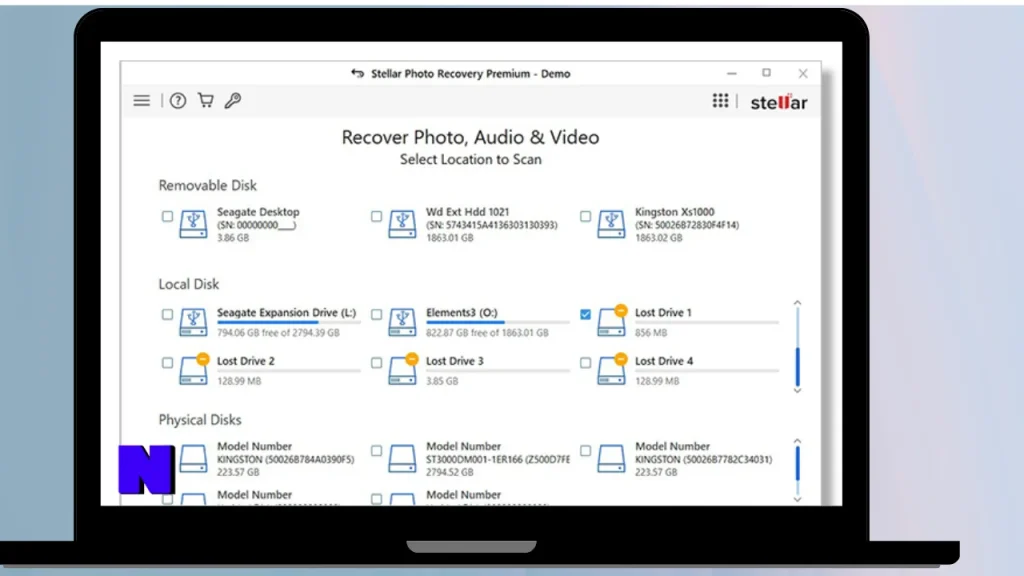Click the Physical Disks scrollbar thumb
This screenshot has width=1024, height=576.
pos(797,464)
